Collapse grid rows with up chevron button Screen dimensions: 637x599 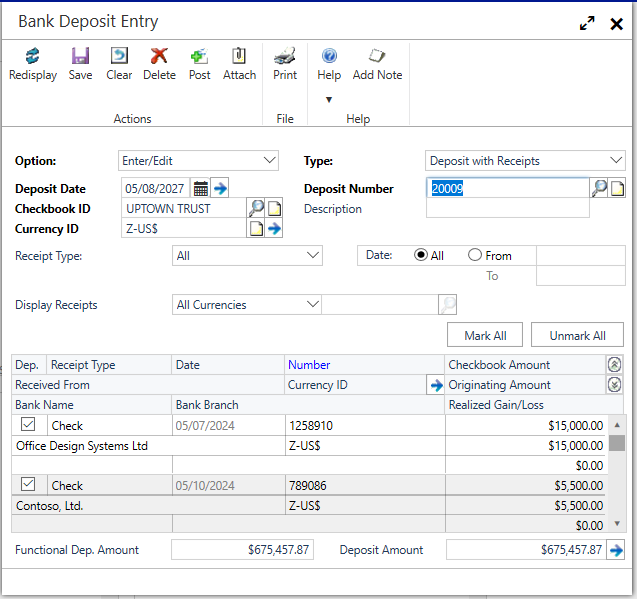point(614,365)
